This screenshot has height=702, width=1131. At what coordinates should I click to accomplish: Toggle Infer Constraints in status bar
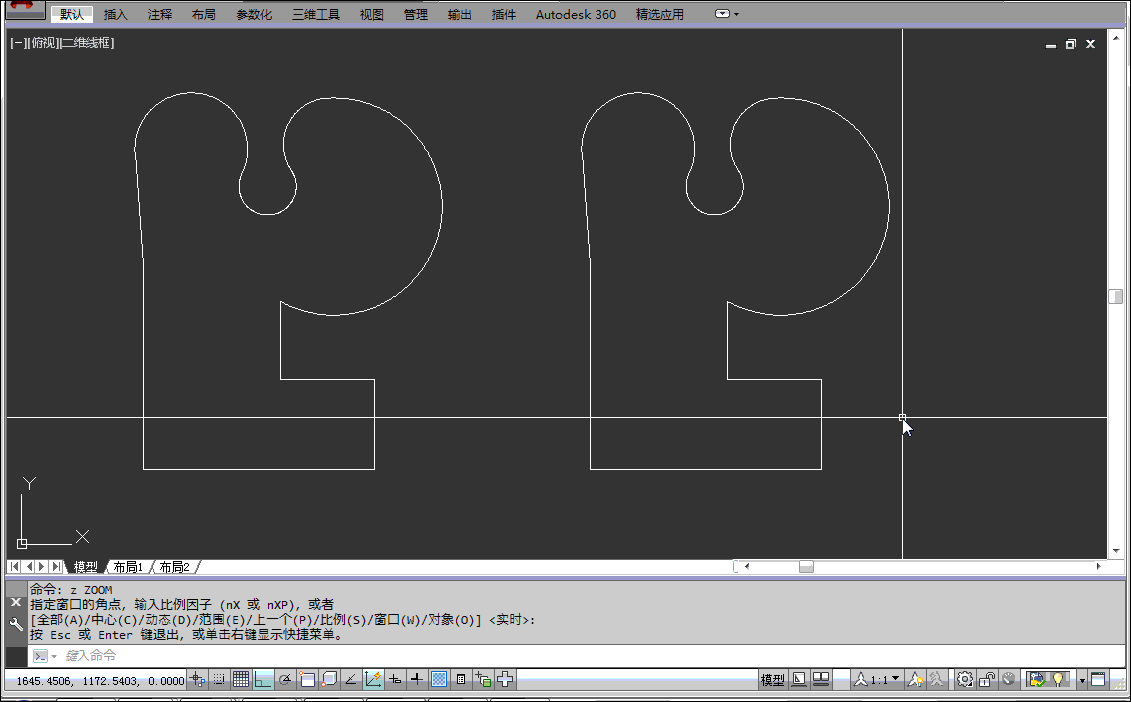197,679
